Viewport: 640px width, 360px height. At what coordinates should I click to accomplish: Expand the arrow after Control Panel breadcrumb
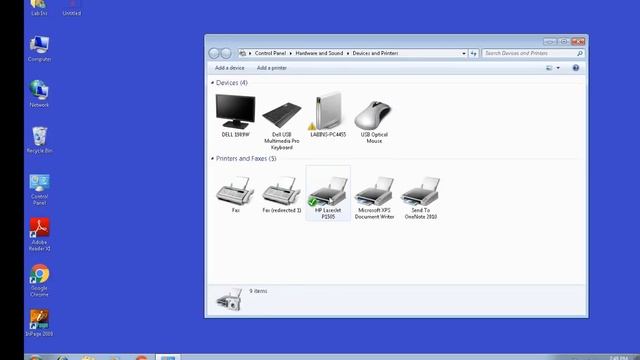(291, 53)
